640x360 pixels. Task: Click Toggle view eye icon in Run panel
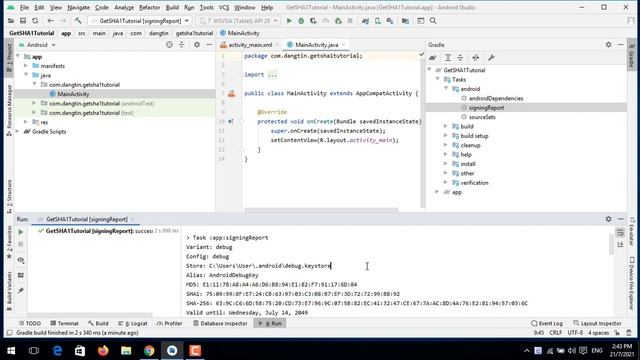tap(21, 260)
